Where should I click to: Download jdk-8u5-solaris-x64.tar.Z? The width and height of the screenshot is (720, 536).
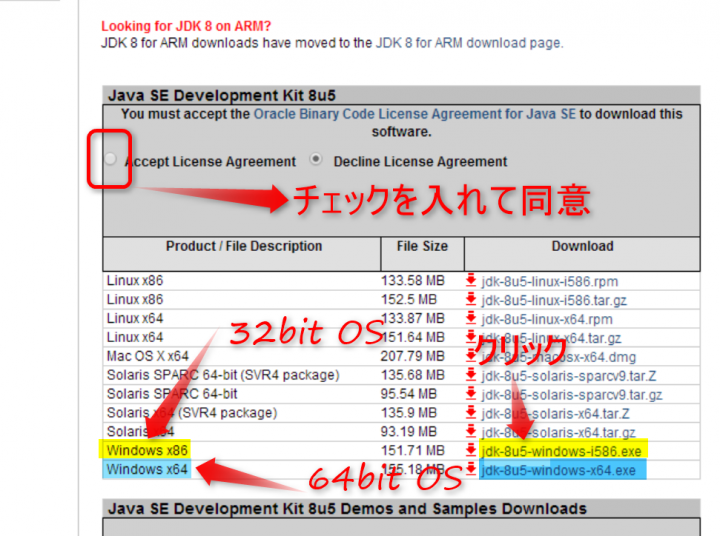click(555, 414)
